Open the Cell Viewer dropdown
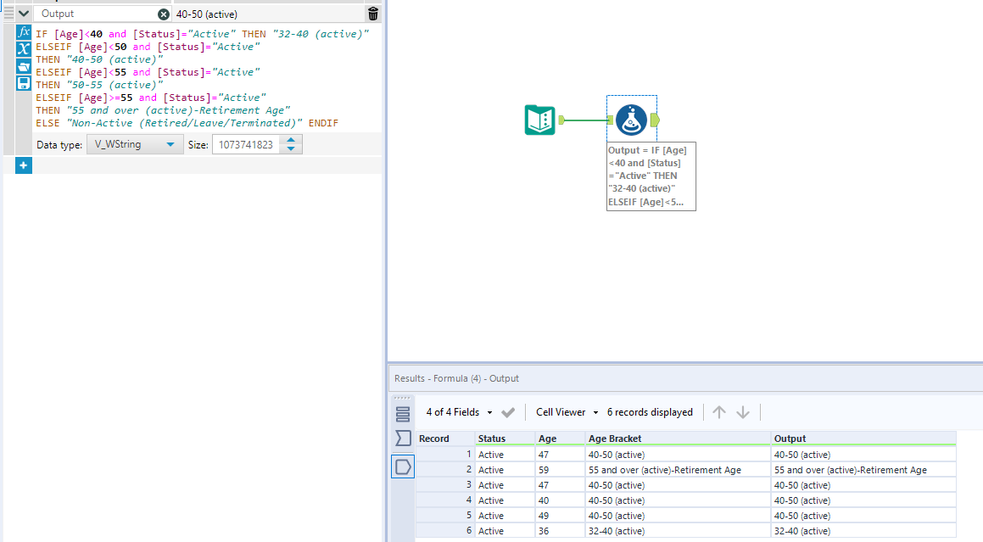Viewport: 983px width, 542px height. pyautogui.click(x=567, y=412)
